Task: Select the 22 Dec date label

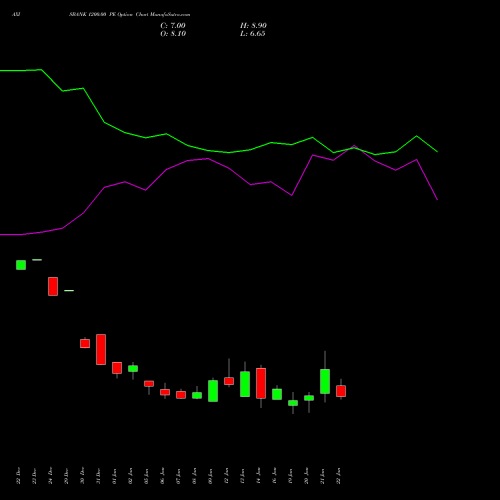Action: (x=18, y=476)
